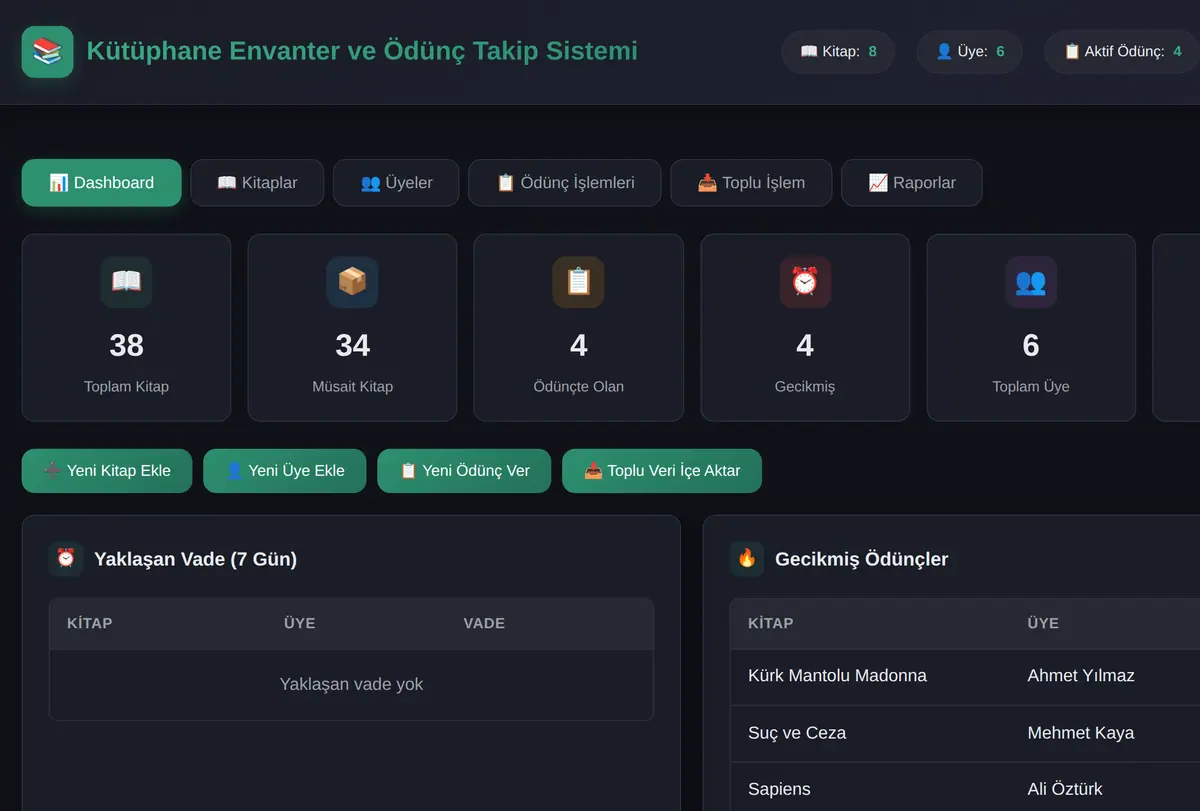Go to the Üyeler tab
This screenshot has height=811, width=1200.
coord(396,183)
